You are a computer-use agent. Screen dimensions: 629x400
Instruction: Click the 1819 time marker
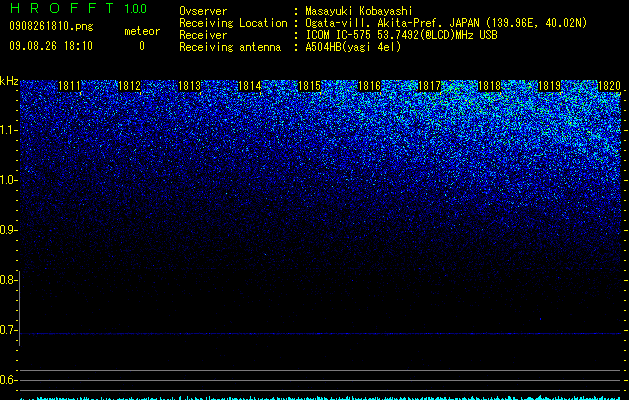tap(549, 86)
